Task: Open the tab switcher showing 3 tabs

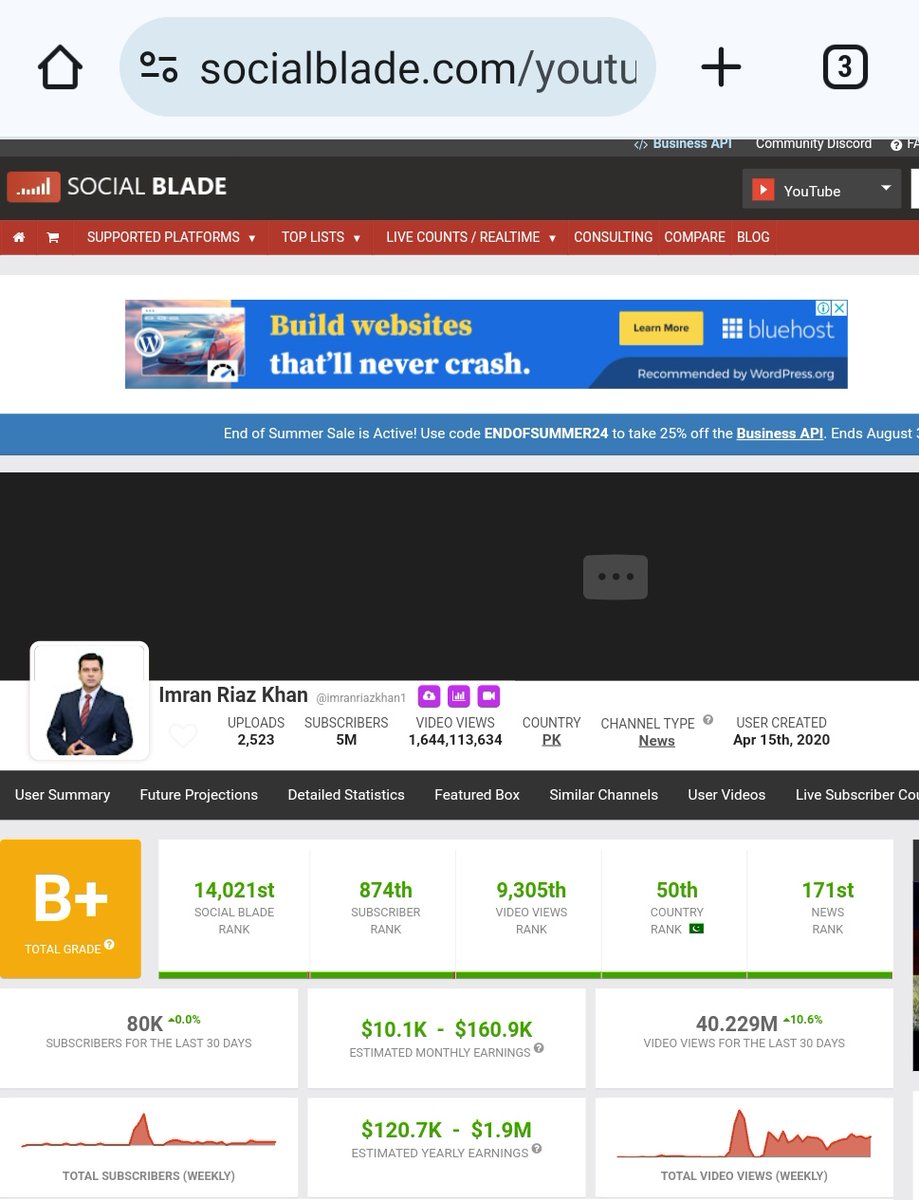Action: [x=845, y=67]
